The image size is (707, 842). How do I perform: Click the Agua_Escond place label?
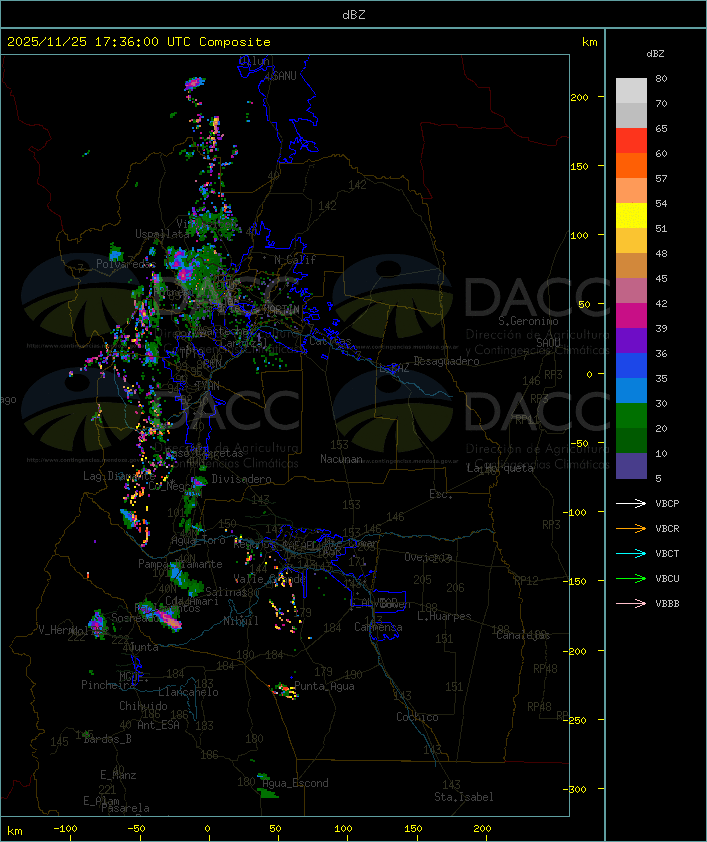295,783
